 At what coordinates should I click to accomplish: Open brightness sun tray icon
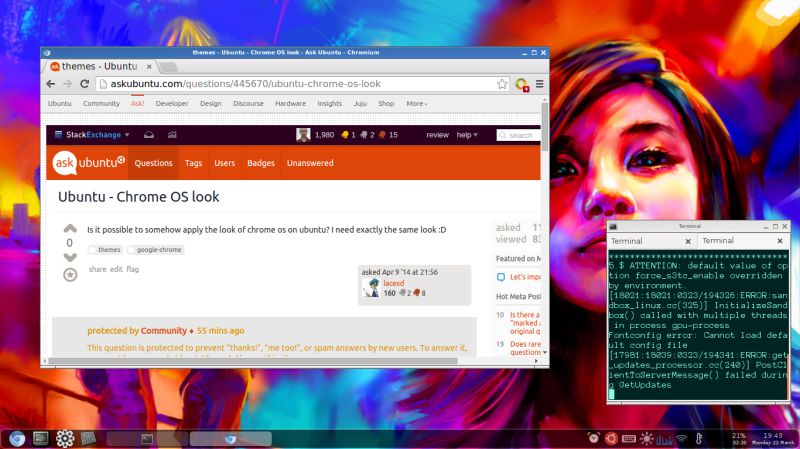pyautogui.click(x=646, y=438)
